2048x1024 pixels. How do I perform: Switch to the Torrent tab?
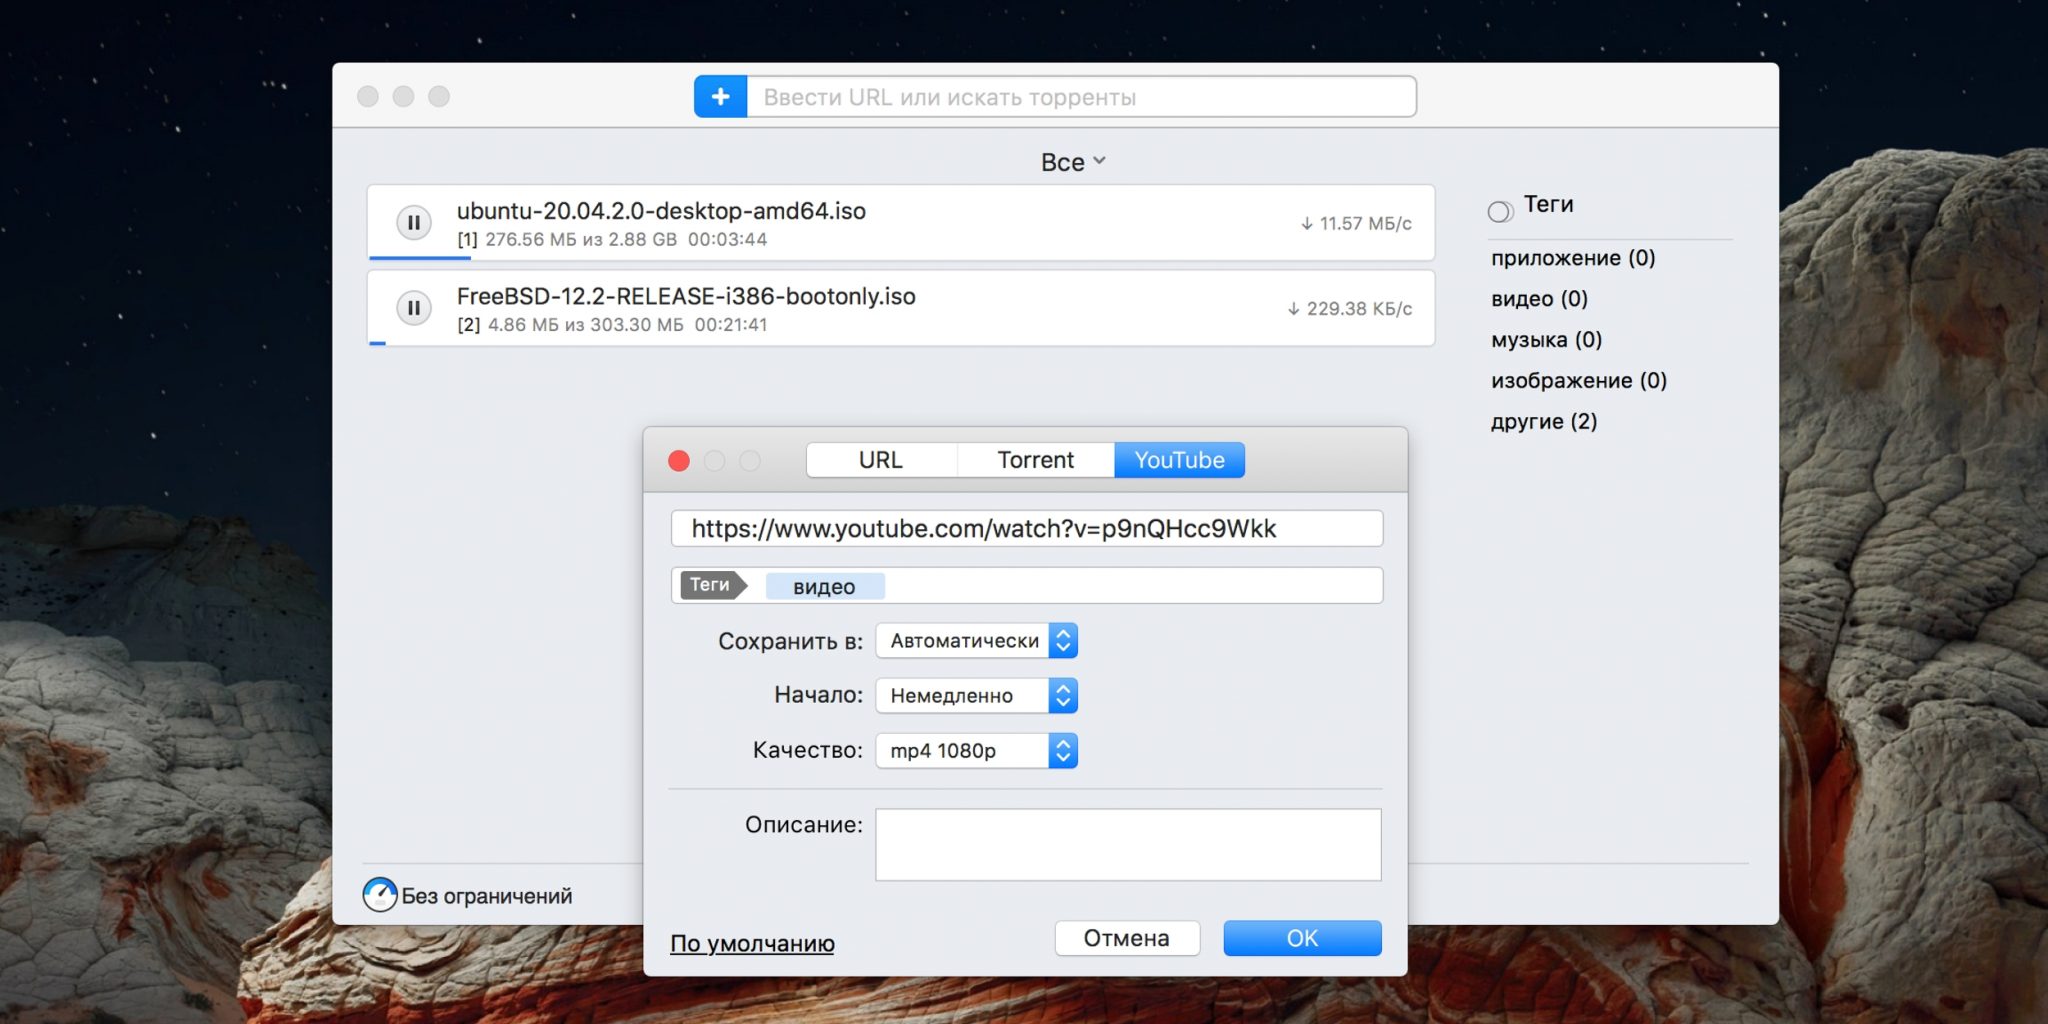[1035, 460]
